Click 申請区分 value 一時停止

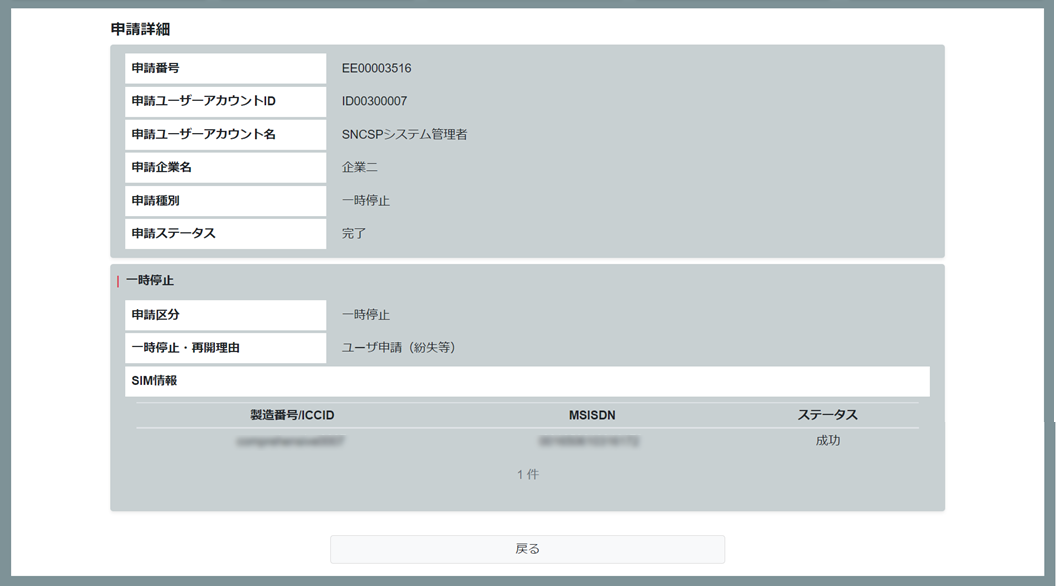click(x=366, y=315)
